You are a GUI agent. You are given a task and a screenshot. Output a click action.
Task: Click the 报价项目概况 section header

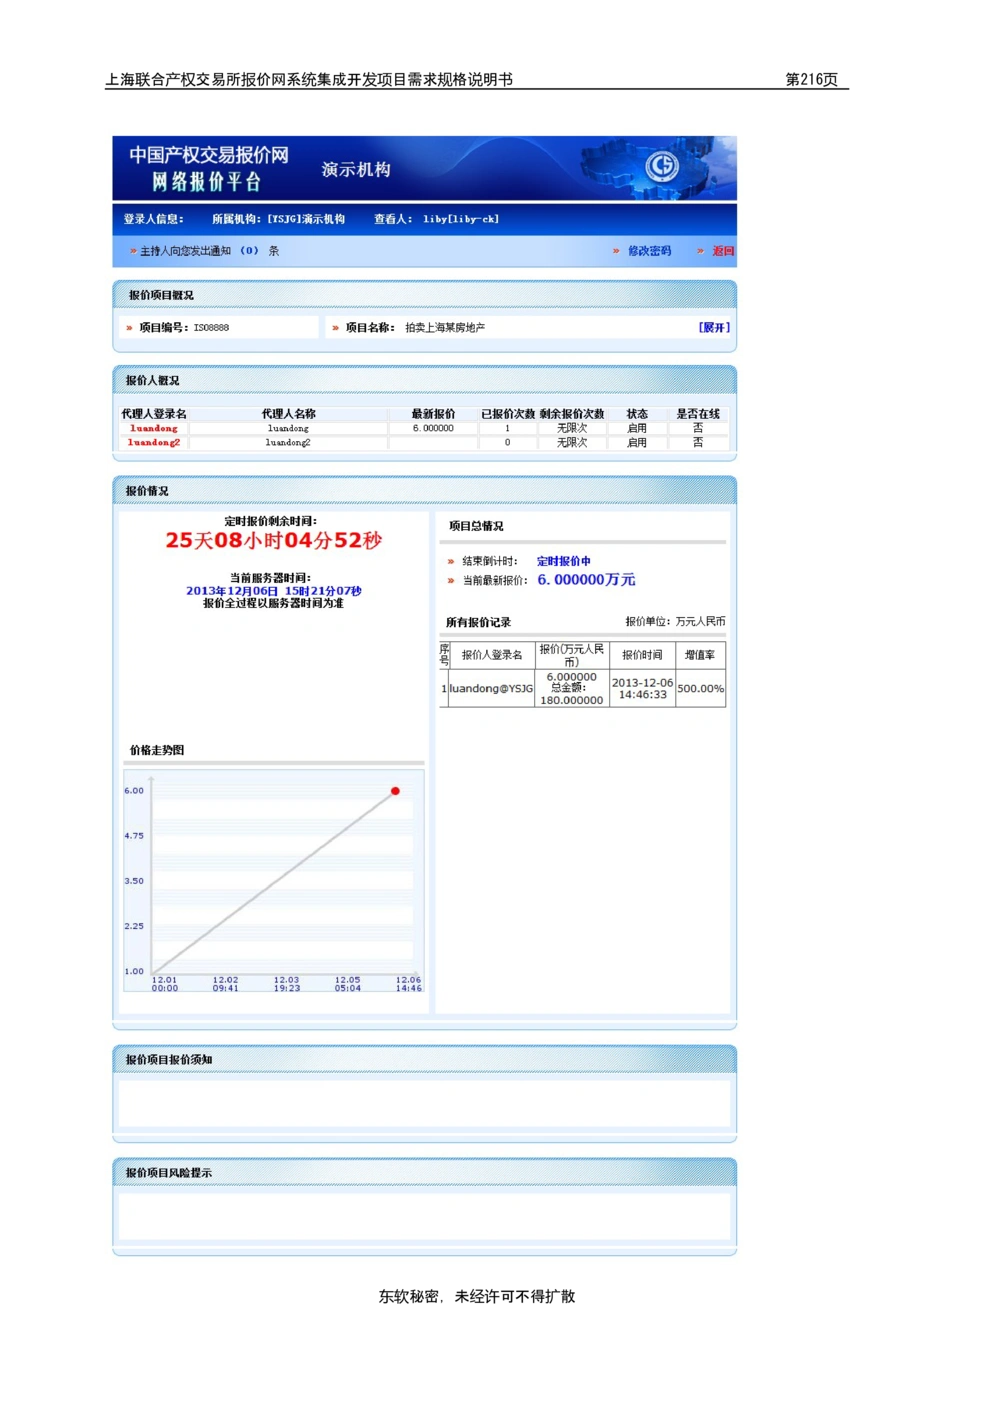pos(161,295)
